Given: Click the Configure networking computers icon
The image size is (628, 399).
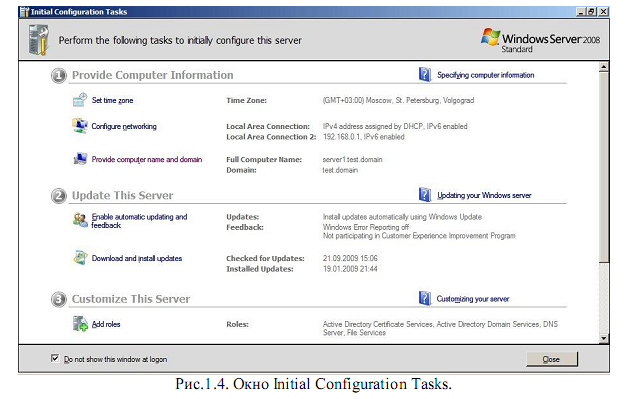Looking at the screenshot, I should (80, 126).
